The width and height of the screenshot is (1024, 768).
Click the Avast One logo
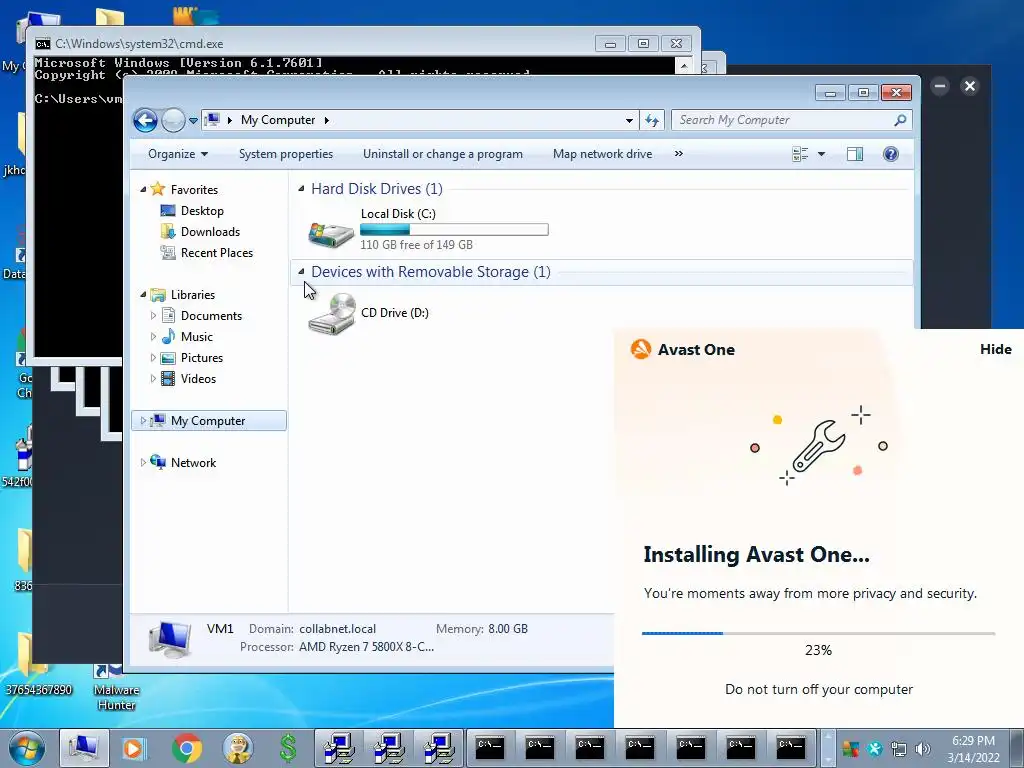(641, 349)
